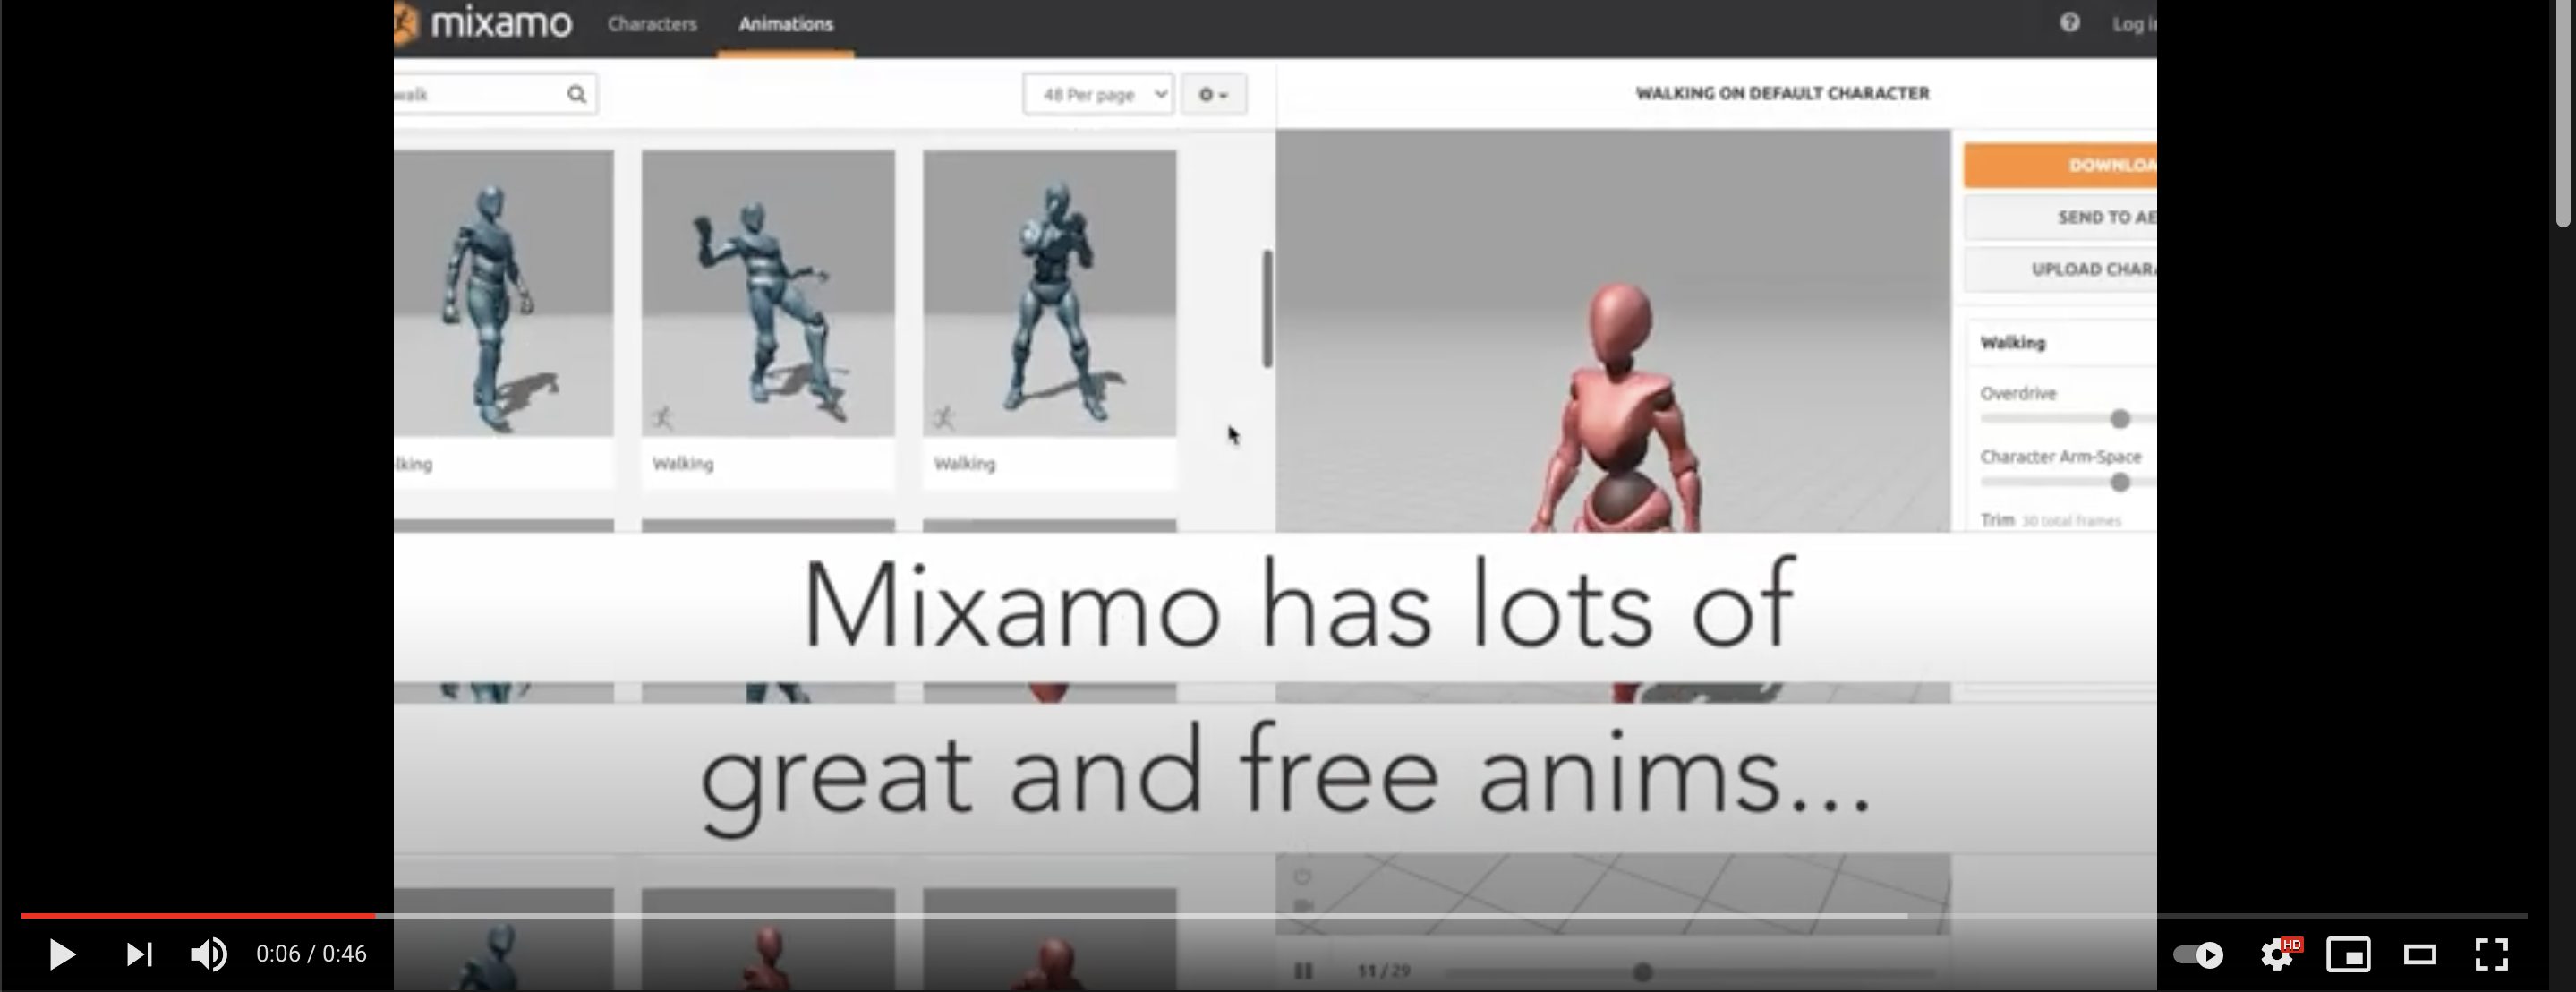The image size is (2576, 992).
Task: Enable miniplayer mode
Action: [2348, 954]
